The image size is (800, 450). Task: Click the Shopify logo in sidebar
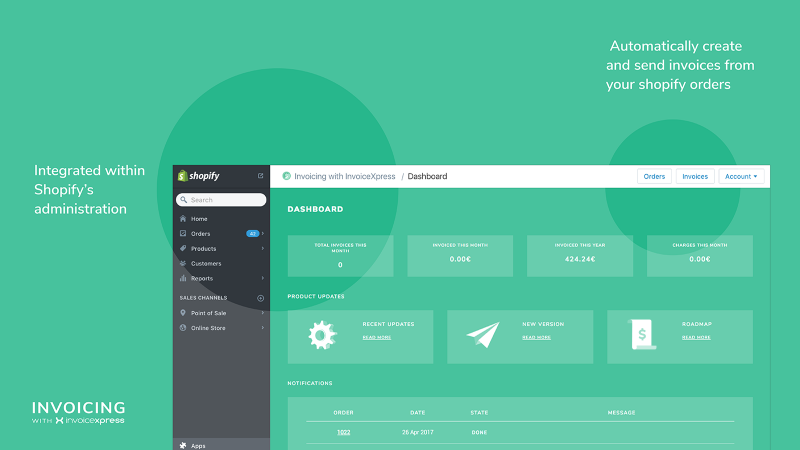[198, 176]
